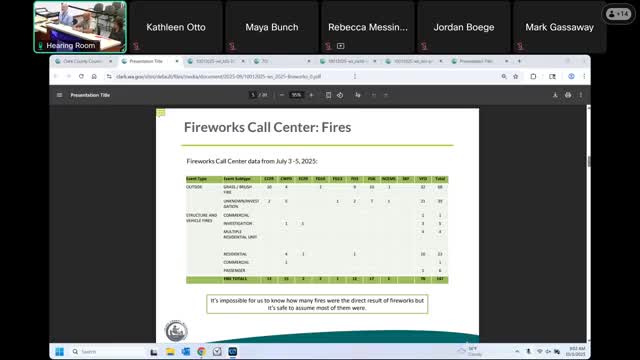Show the +14 additional participants
640x360 pixels.
pos(618,14)
